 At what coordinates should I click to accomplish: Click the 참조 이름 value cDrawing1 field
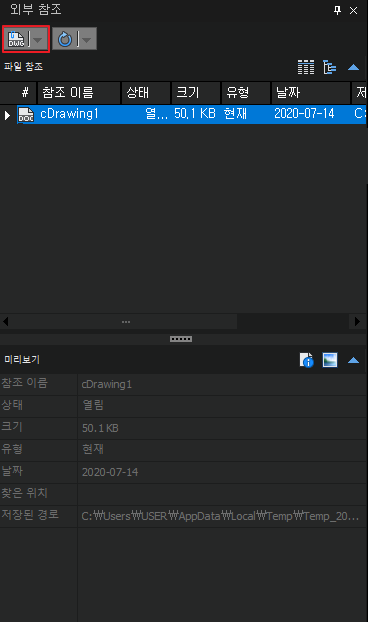pos(222,384)
